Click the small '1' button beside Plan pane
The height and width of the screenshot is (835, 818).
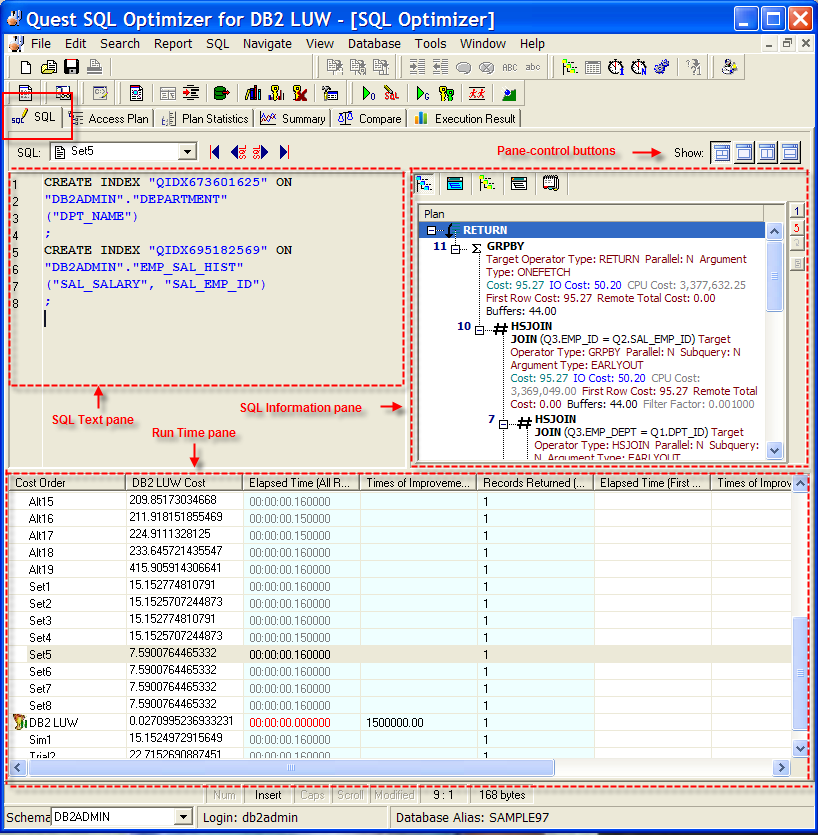coord(797,210)
